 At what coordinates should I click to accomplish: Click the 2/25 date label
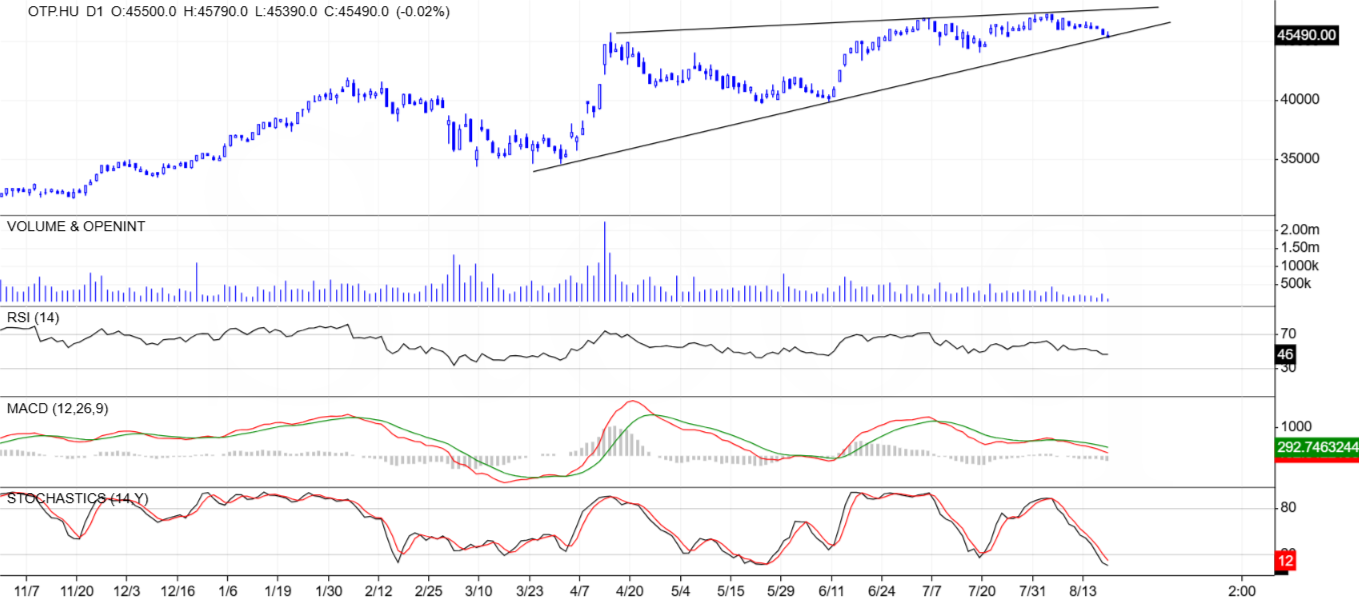tap(428, 592)
